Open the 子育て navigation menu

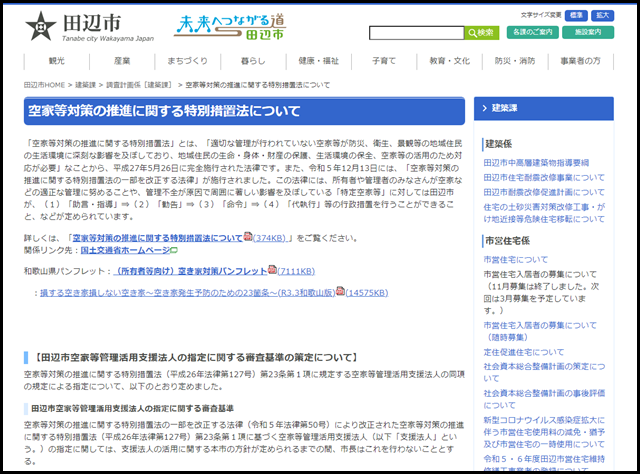(384, 61)
